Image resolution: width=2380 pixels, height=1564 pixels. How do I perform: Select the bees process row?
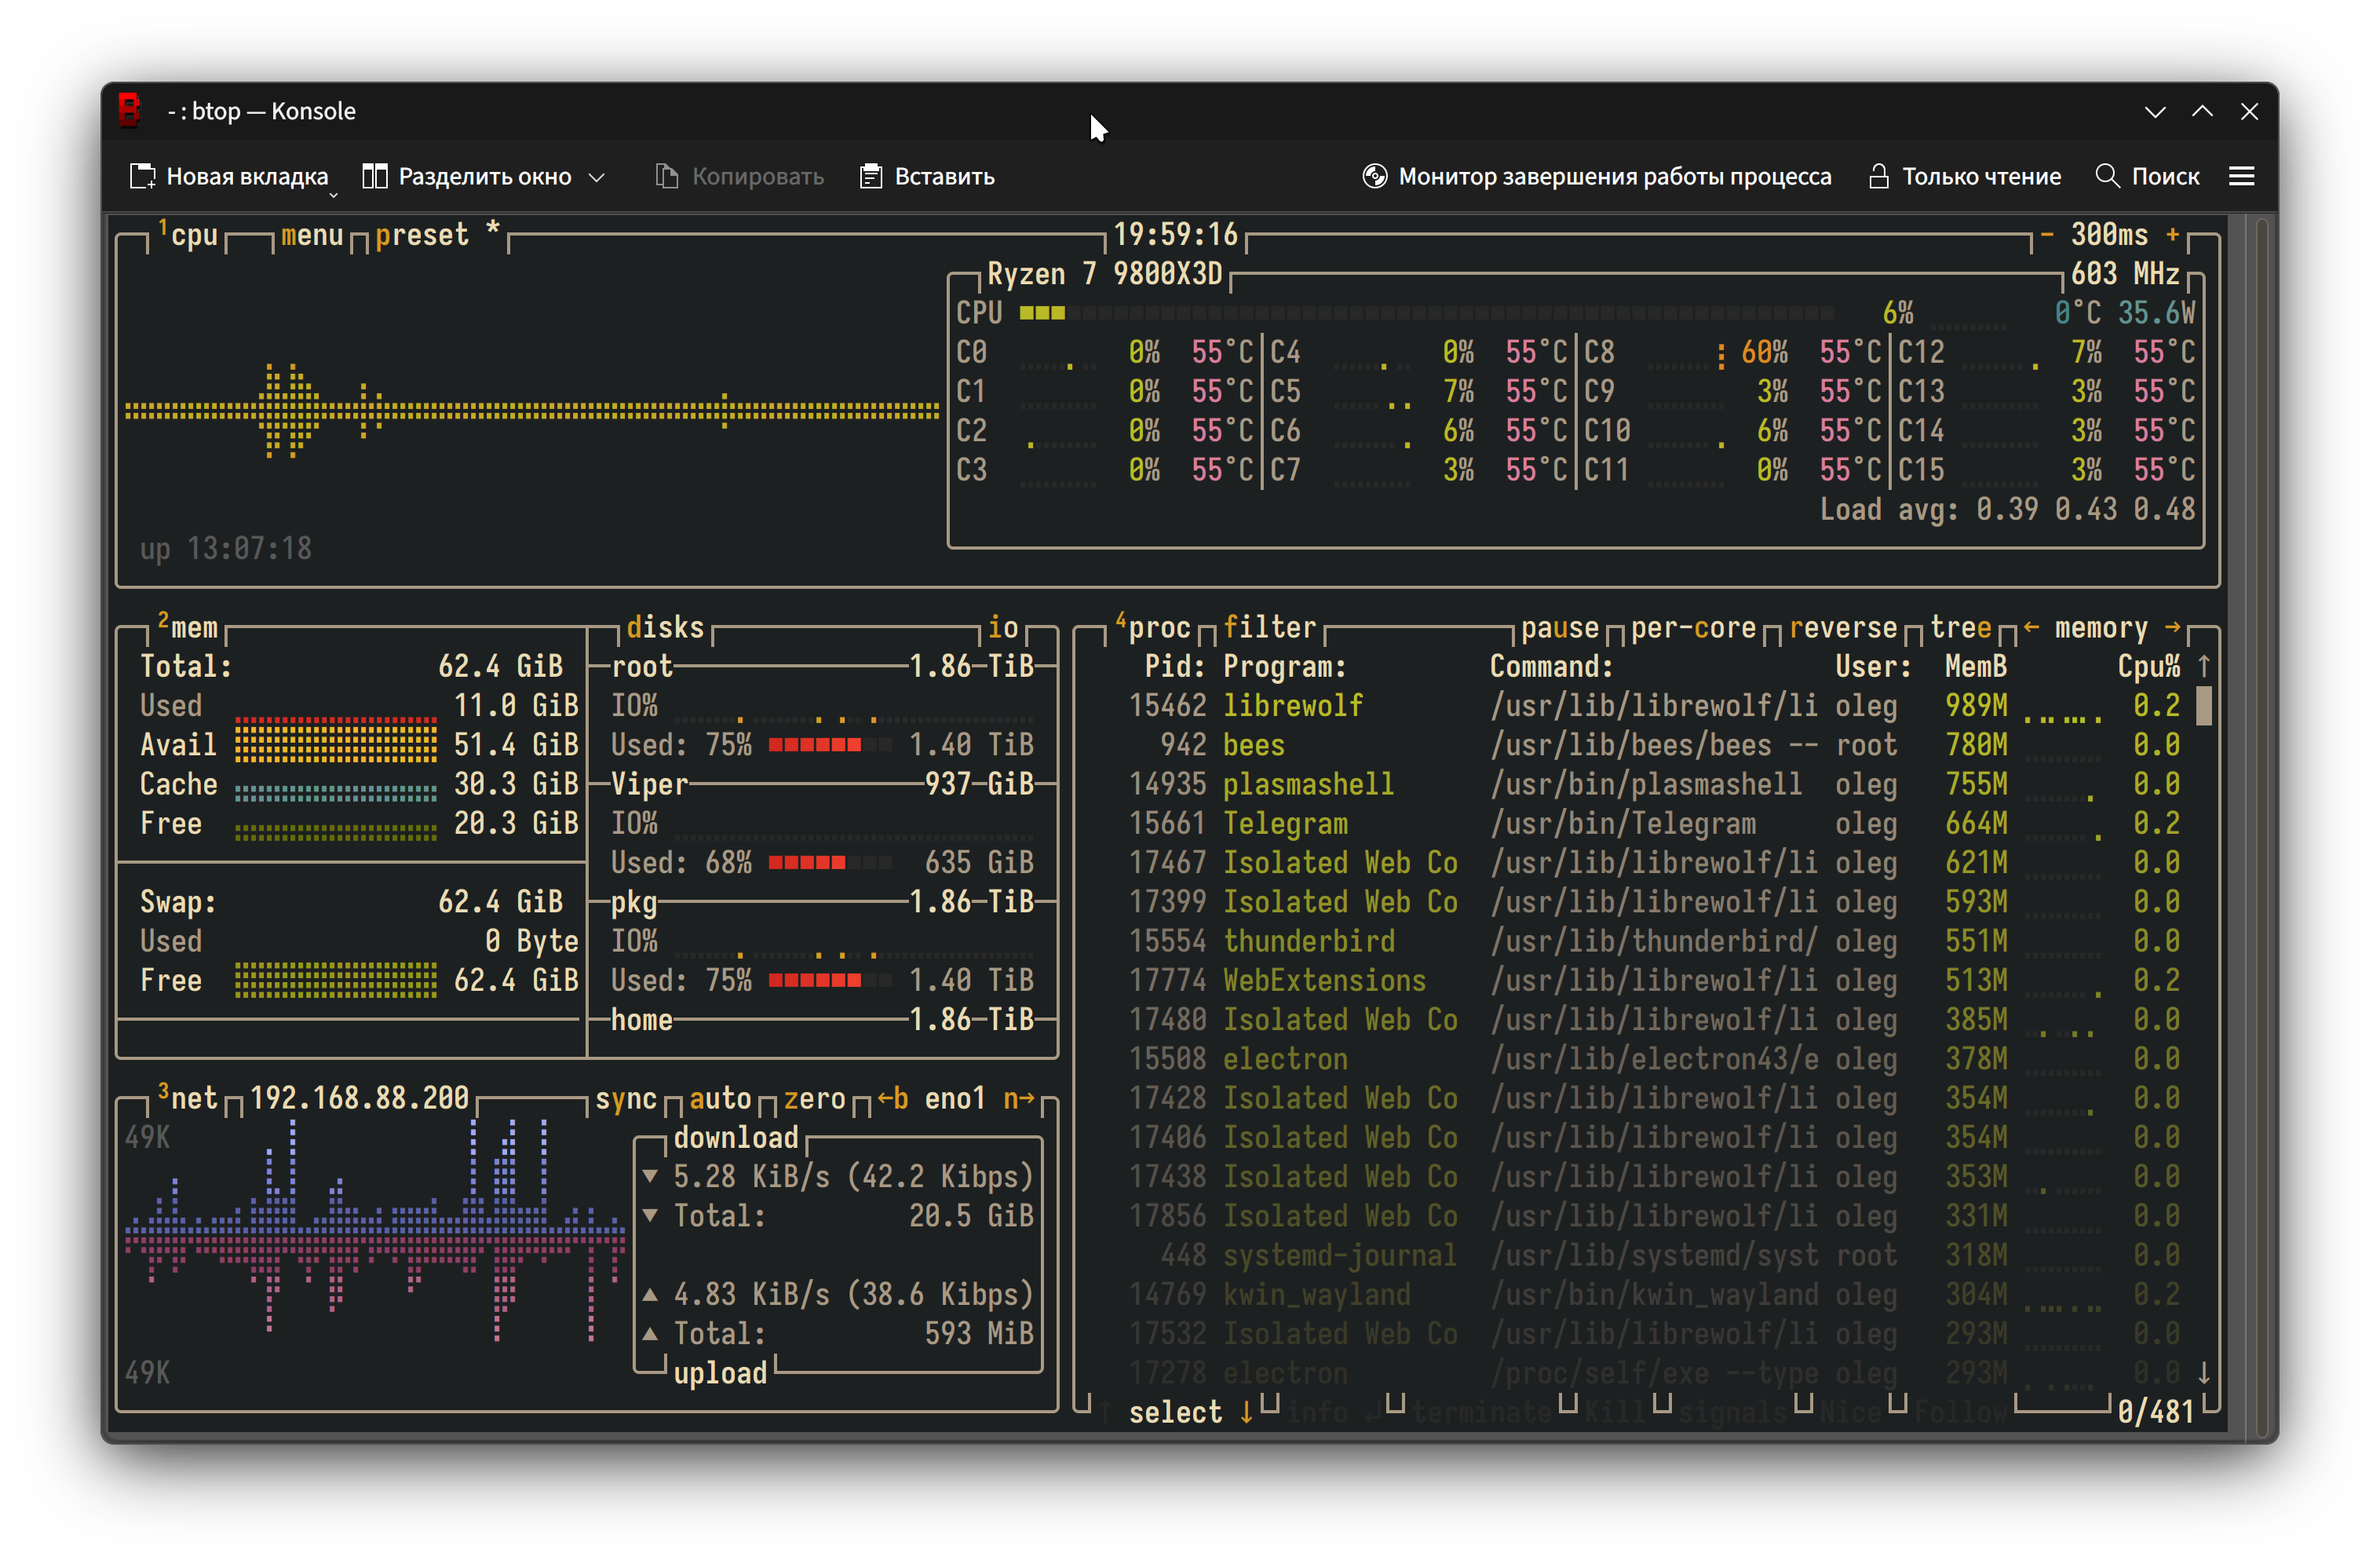click(1653, 746)
